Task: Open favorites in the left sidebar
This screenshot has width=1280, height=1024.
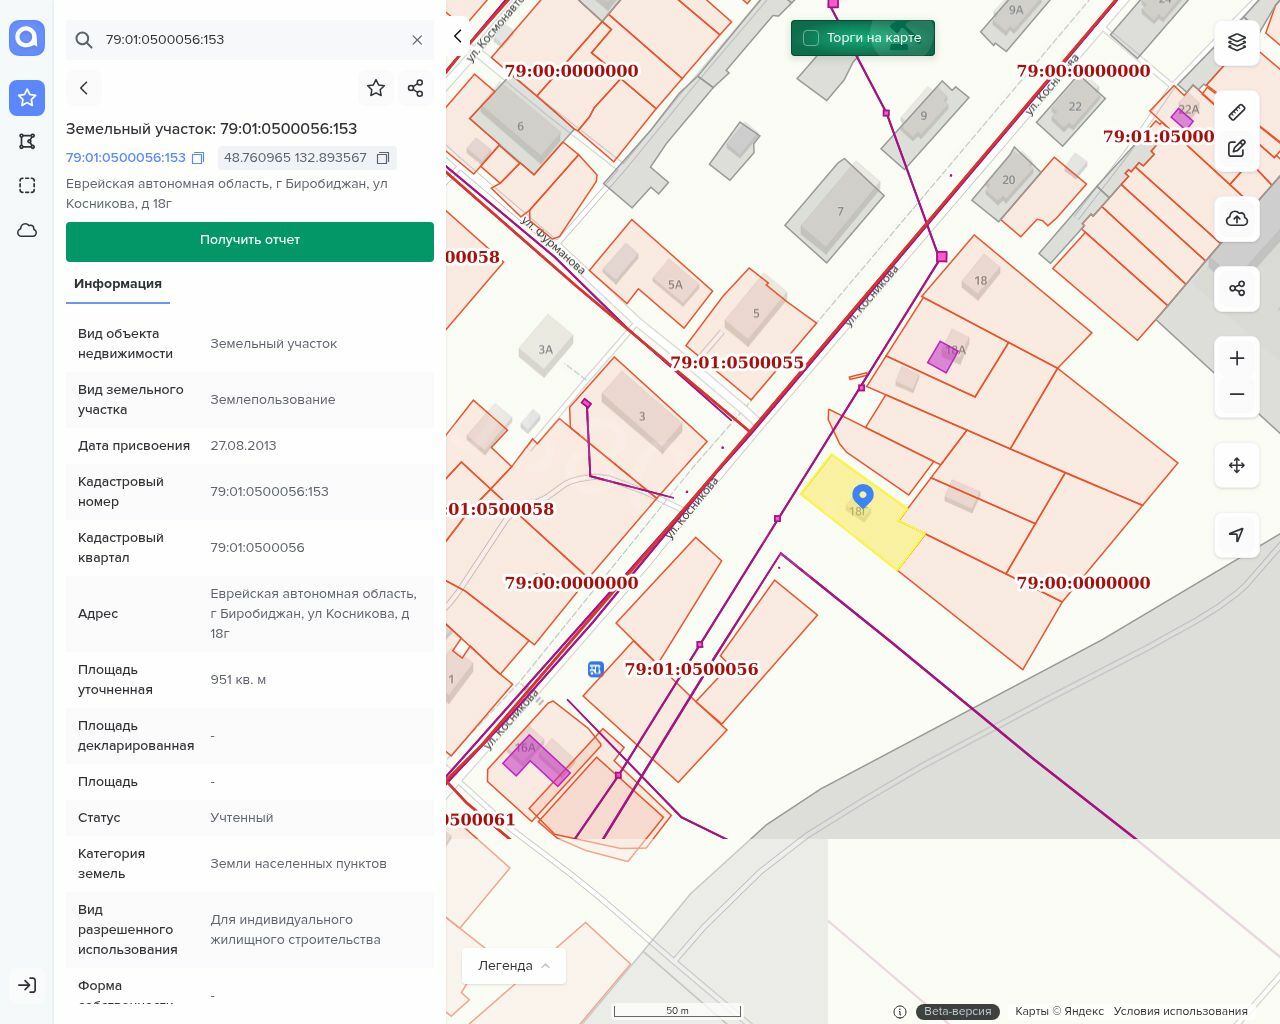Action: pos(27,97)
